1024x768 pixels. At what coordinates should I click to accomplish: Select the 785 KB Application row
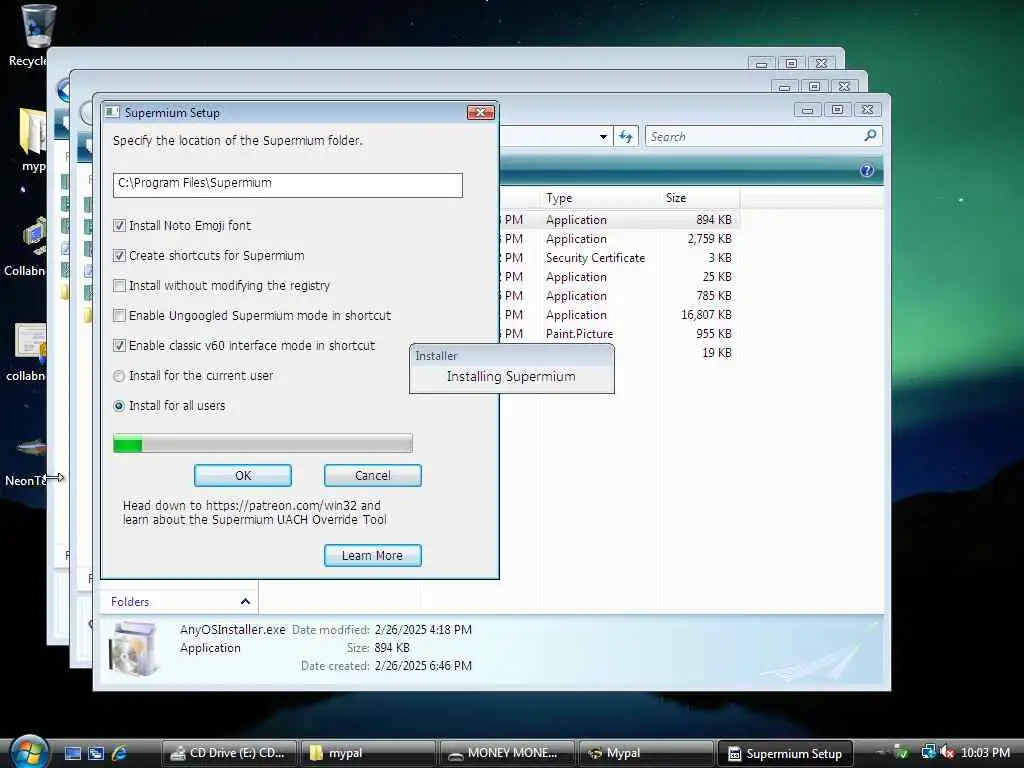pos(619,296)
